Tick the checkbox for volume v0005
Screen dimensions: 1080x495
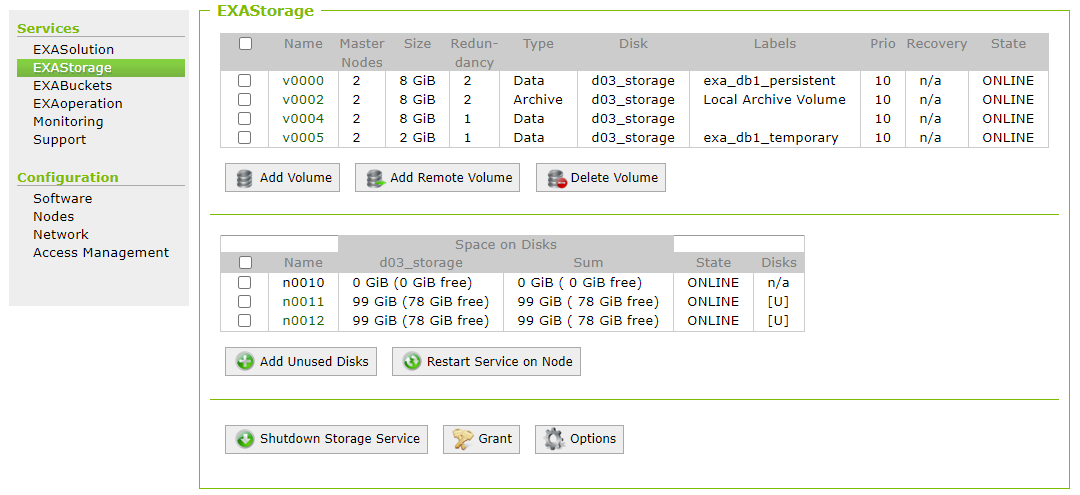[245, 138]
